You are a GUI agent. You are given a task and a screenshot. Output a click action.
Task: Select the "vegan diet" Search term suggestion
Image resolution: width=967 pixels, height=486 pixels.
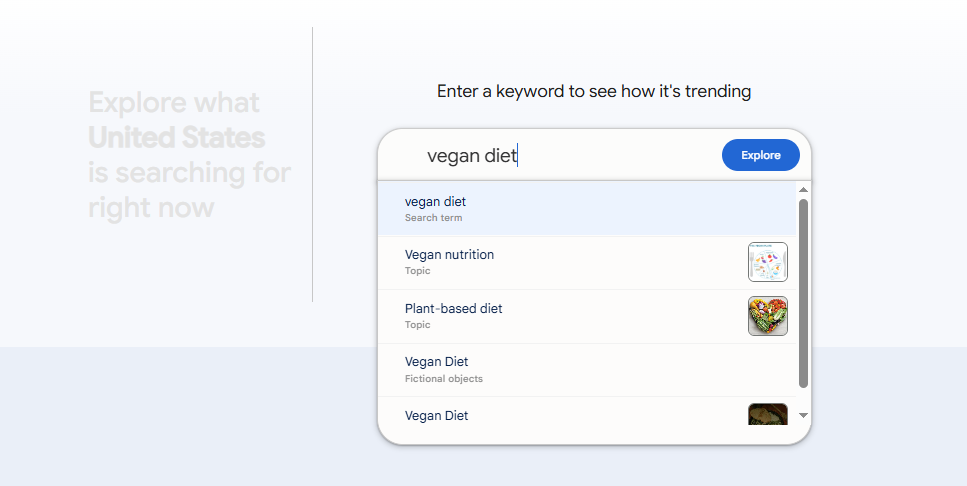pyautogui.click(x=587, y=208)
